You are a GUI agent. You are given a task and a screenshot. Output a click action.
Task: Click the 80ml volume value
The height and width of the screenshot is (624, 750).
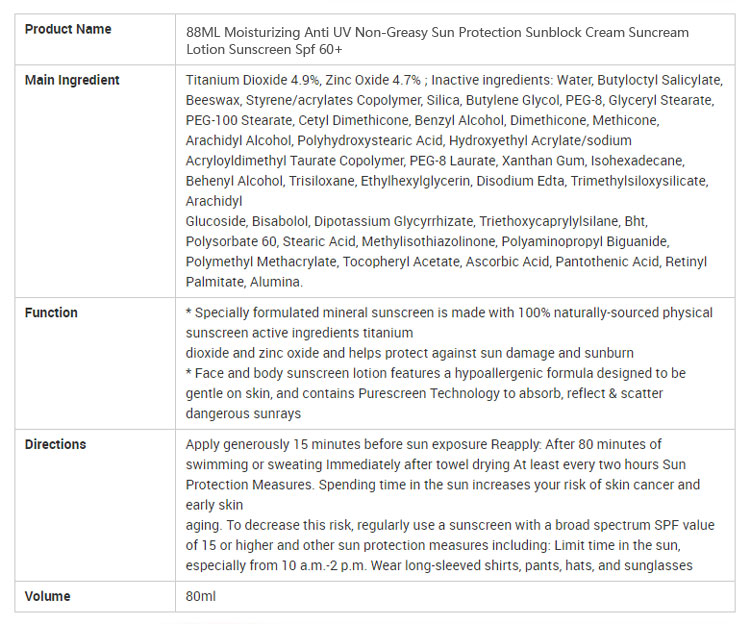tap(201, 596)
